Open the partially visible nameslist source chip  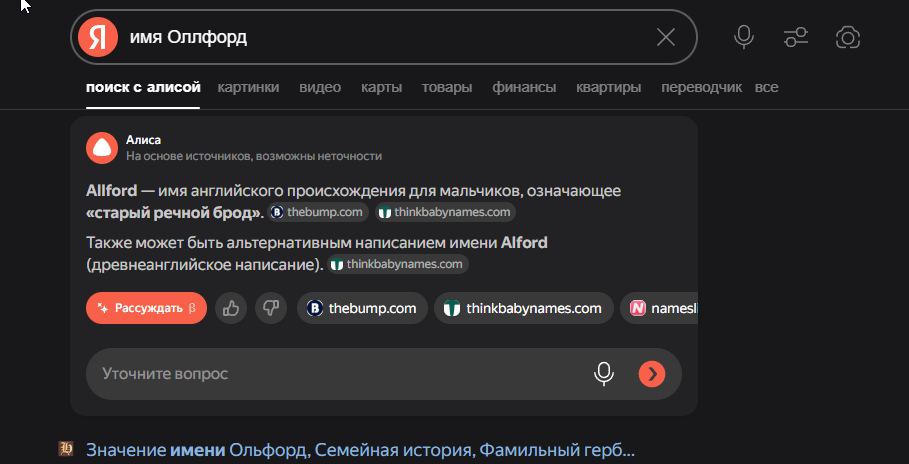click(660, 308)
